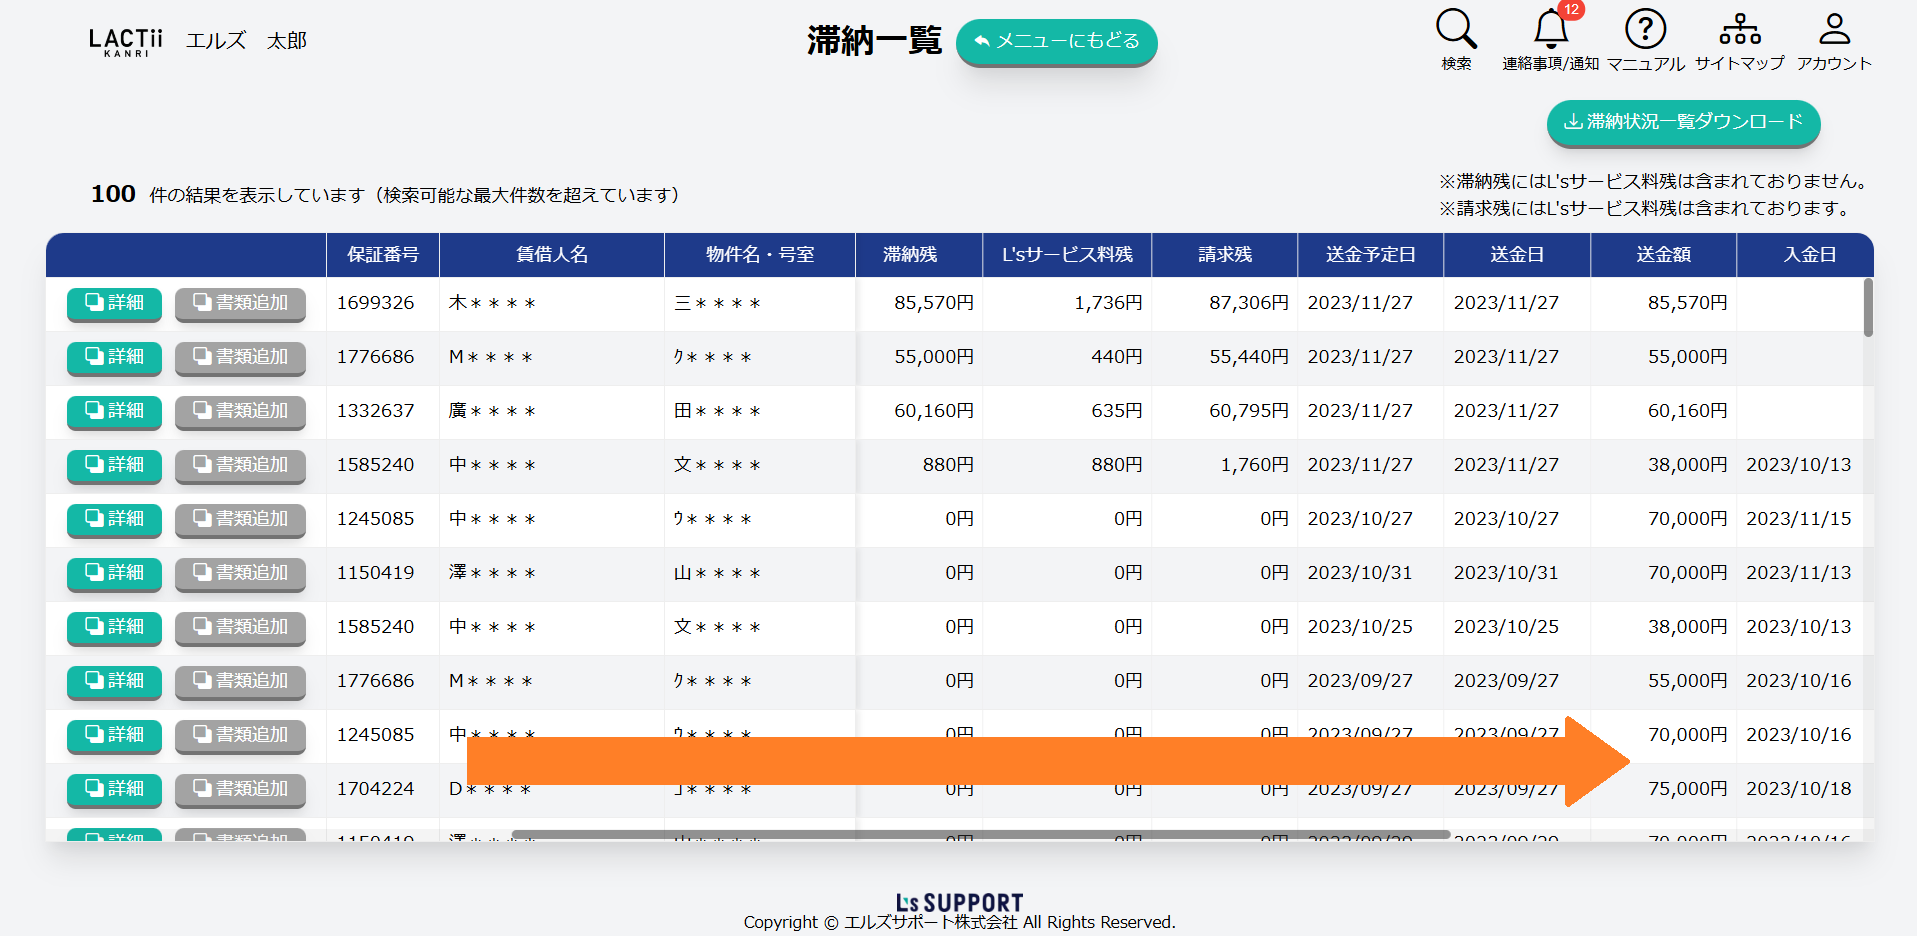
Task: Click the table's horizontal scrollbar
Action: (x=980, y=834)
